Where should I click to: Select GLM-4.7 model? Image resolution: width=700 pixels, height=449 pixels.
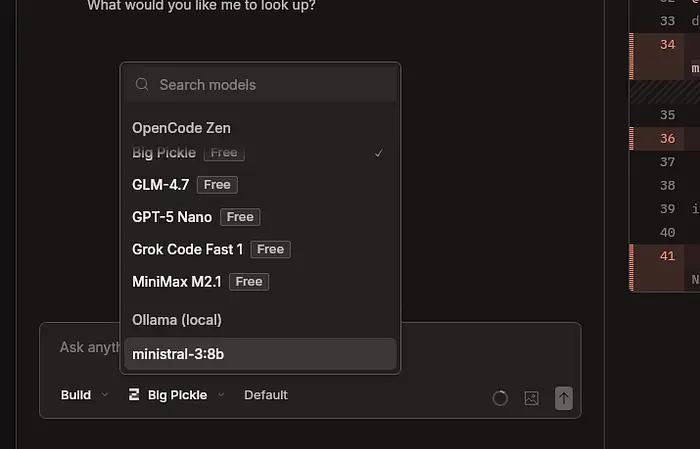click(x=160, y=185)
